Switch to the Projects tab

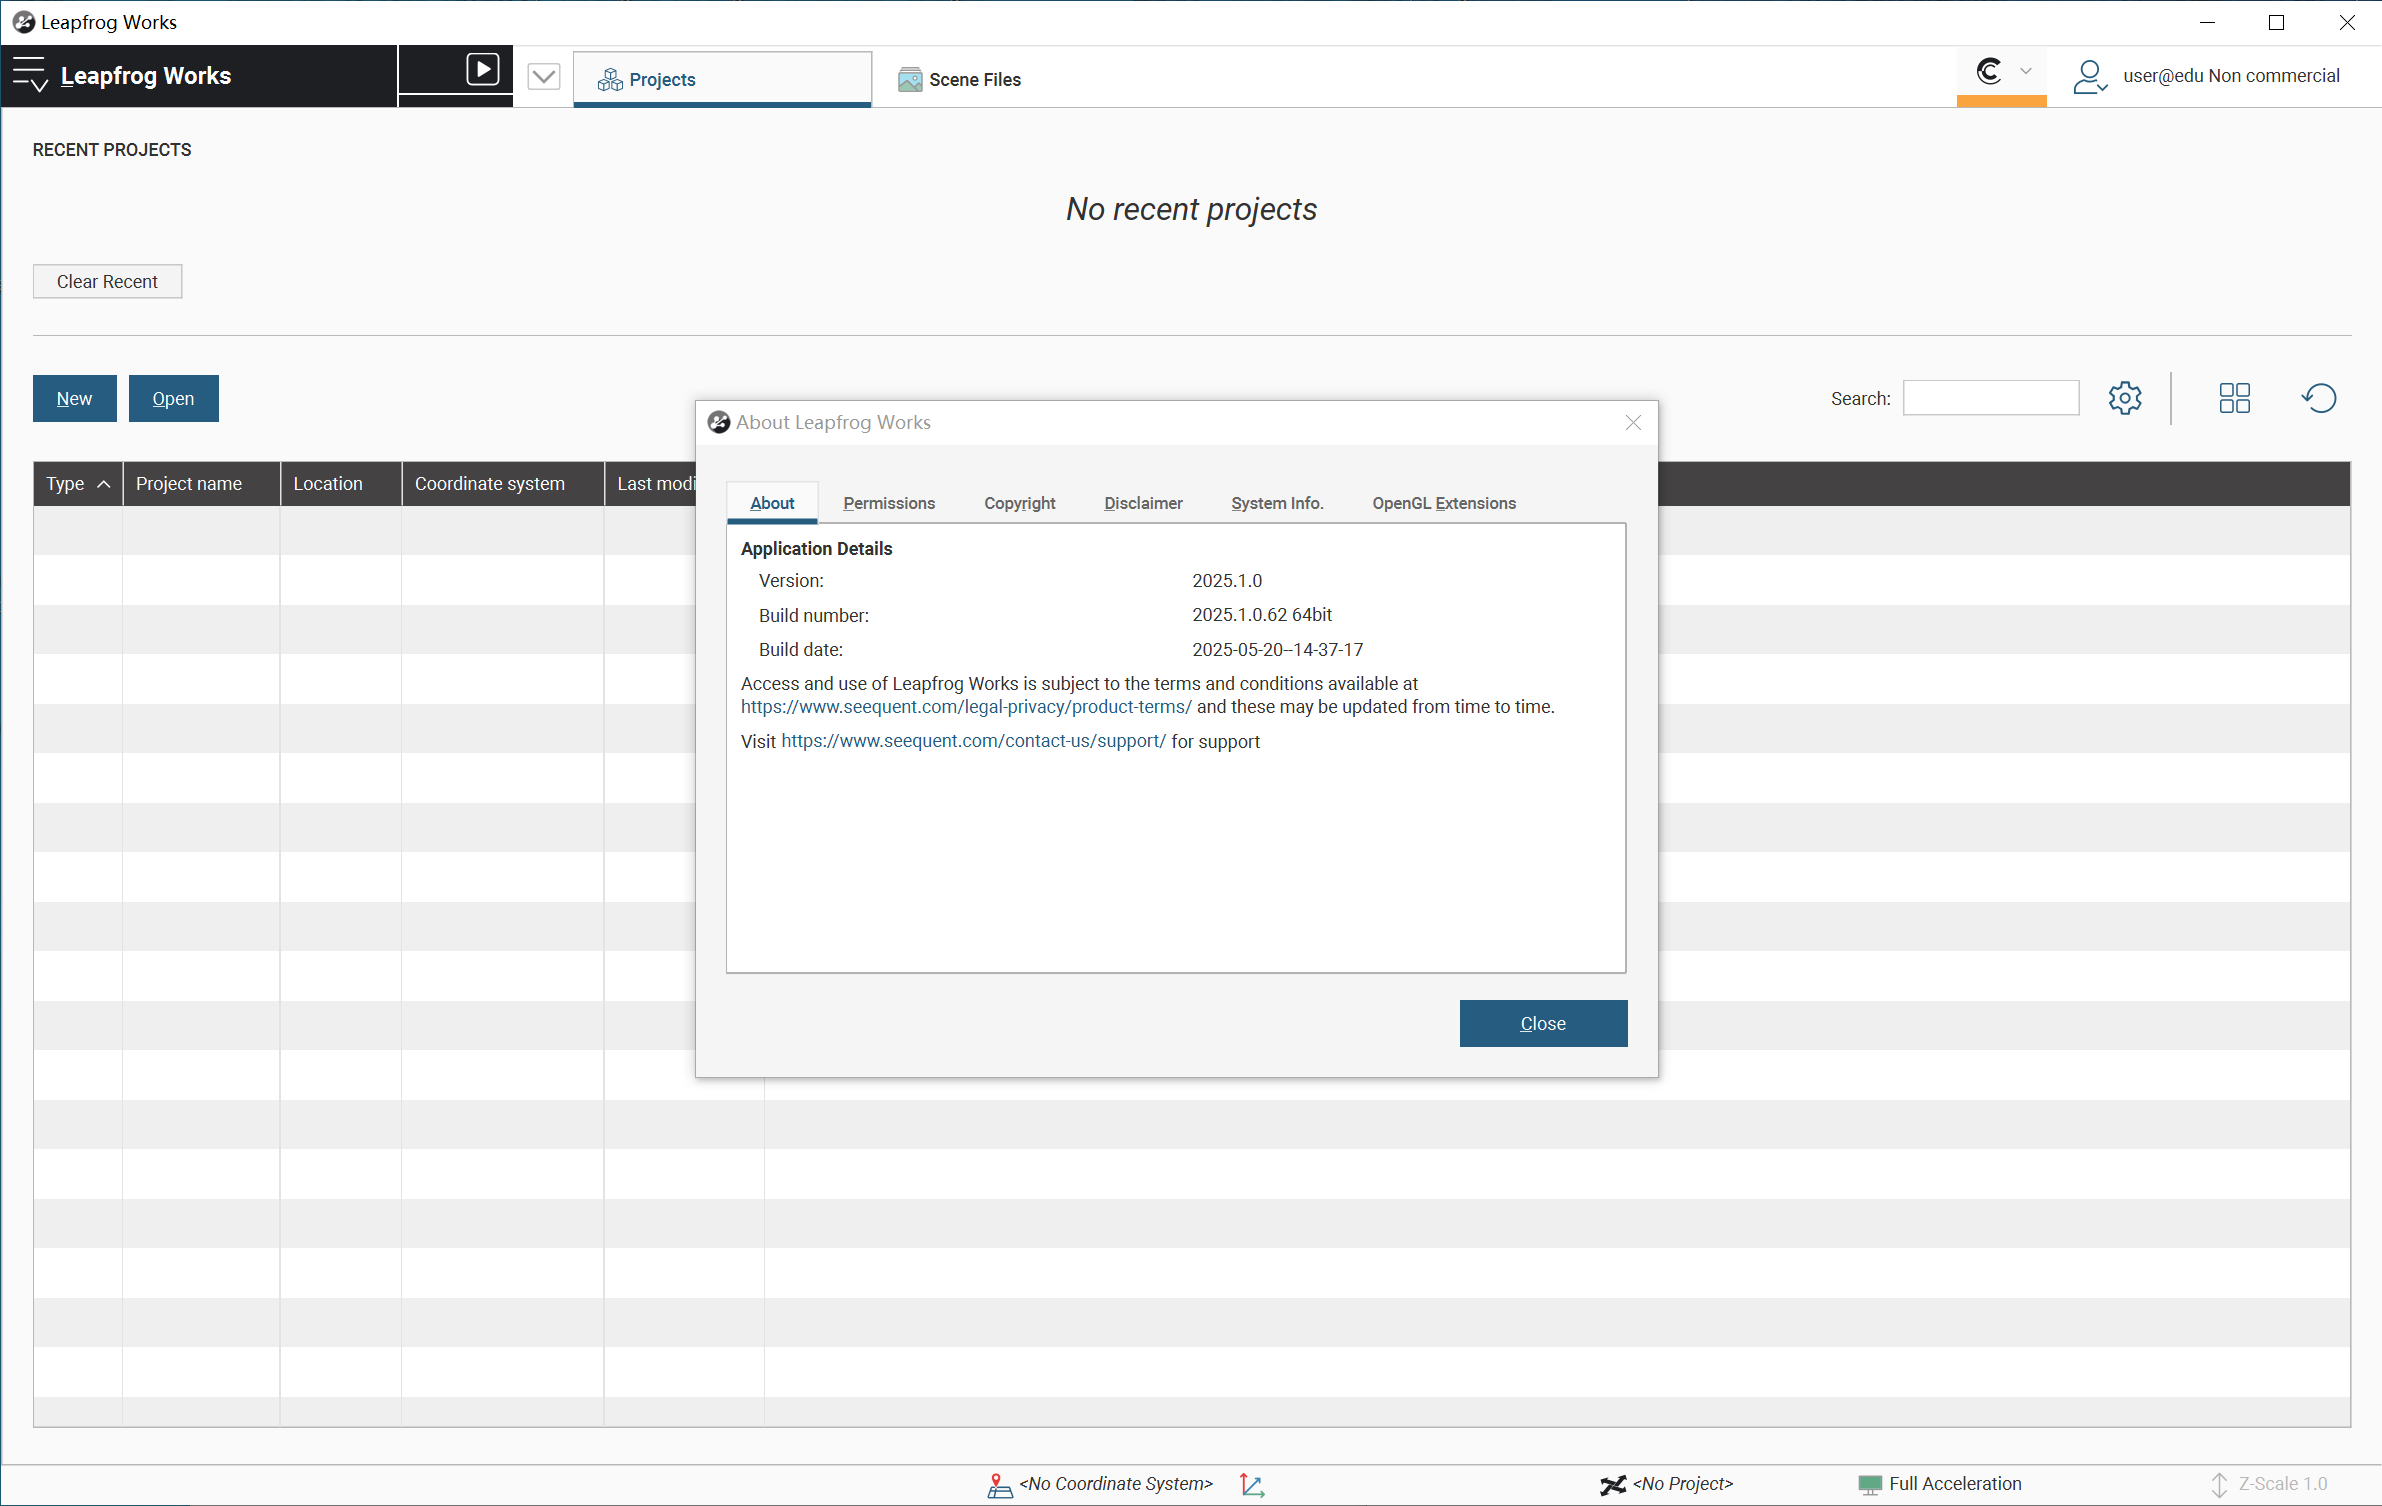[722, 79]
